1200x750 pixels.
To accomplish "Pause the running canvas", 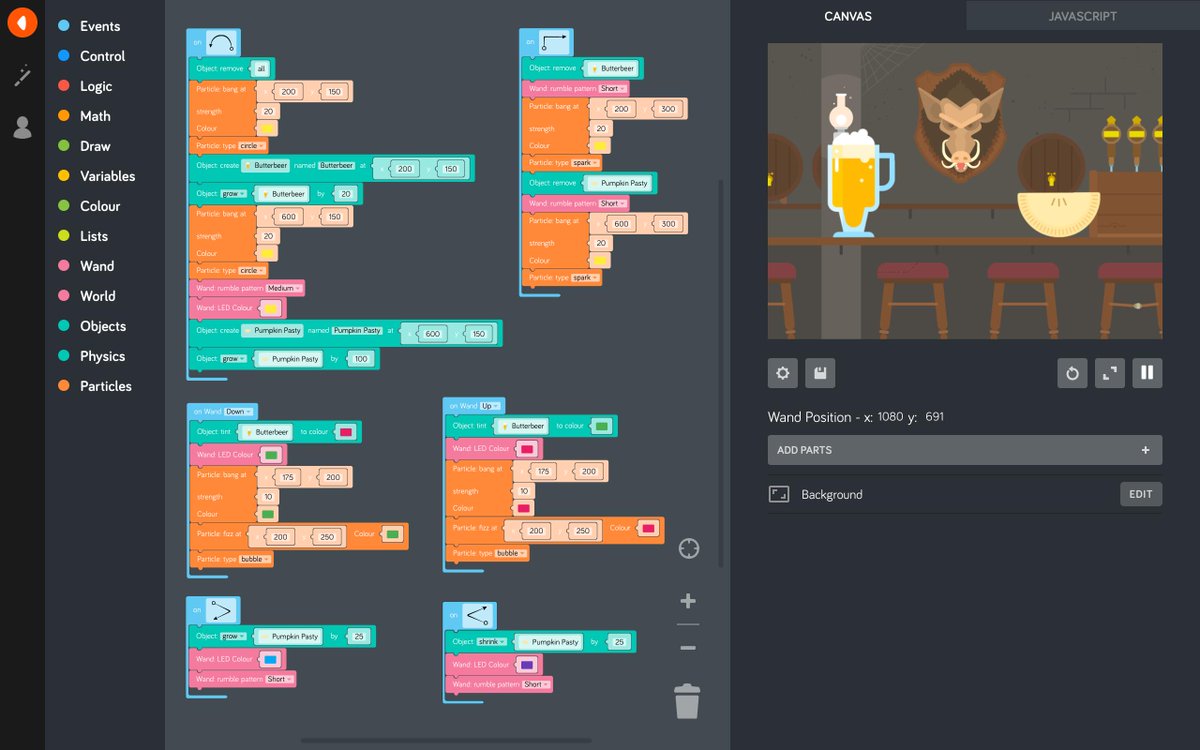I will click(x=1146, y=372).
